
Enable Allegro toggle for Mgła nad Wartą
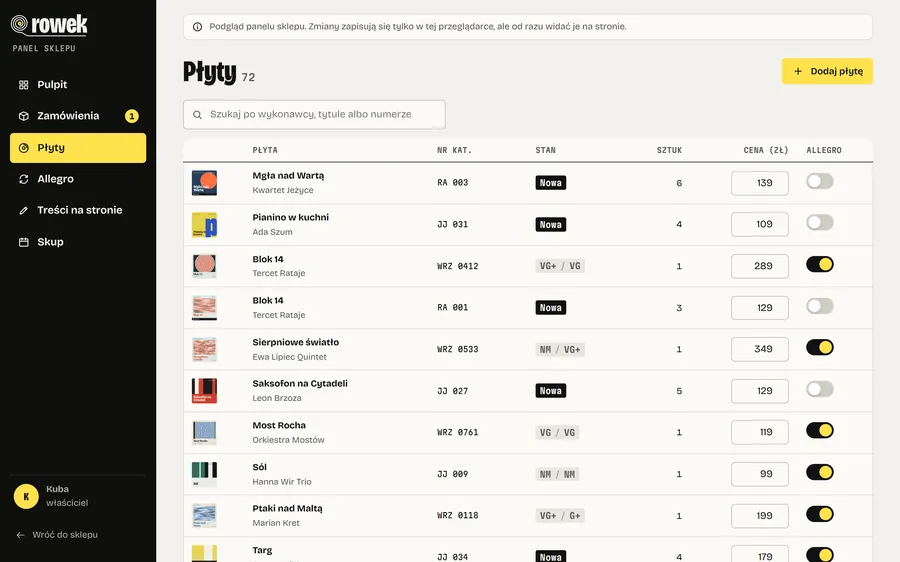coord(820,181)
